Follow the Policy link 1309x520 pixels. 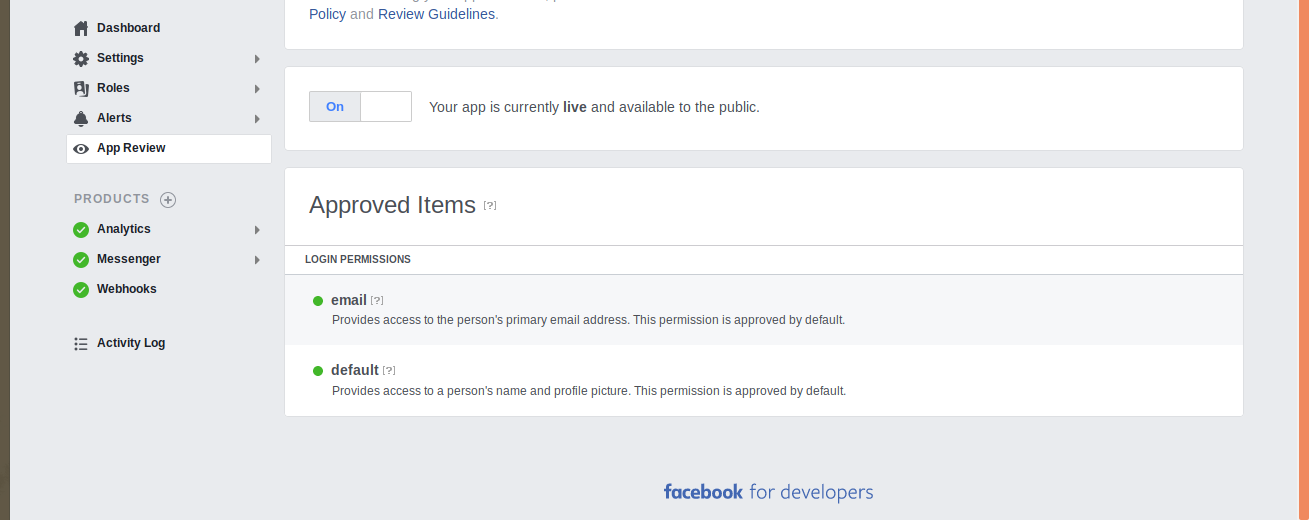[327, 14]
